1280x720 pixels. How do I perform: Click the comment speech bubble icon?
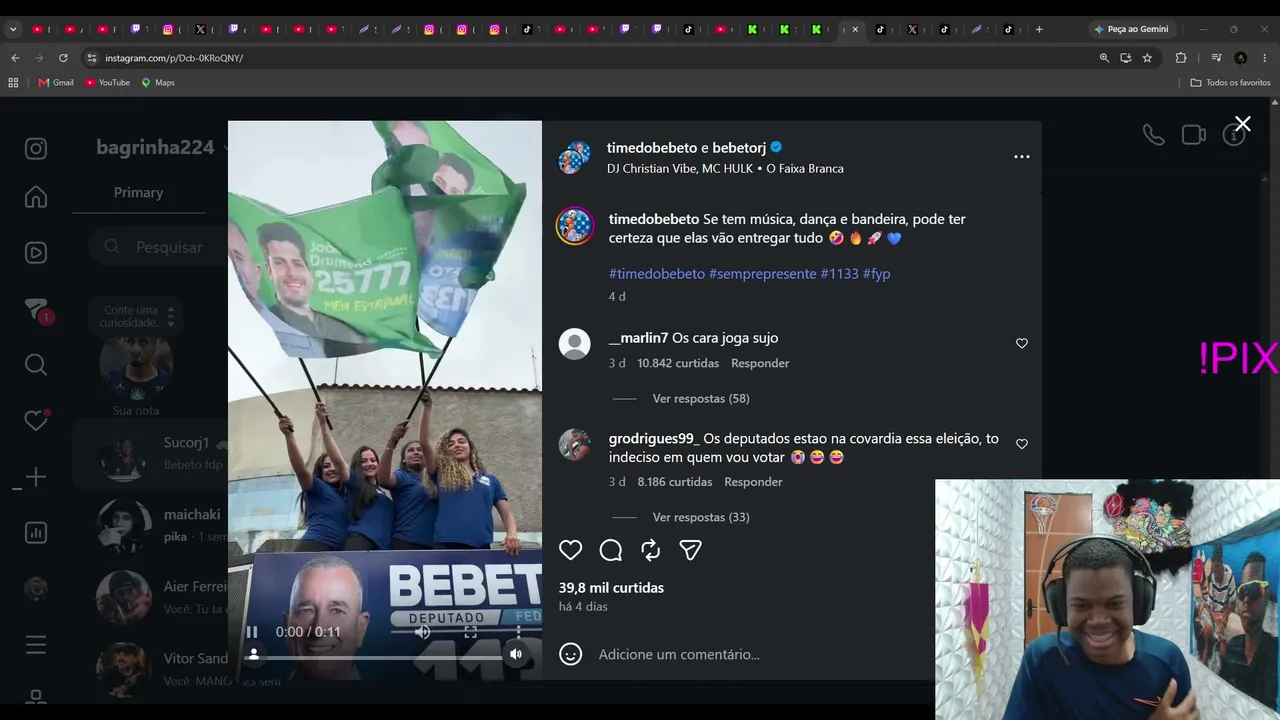coord(611,550)
